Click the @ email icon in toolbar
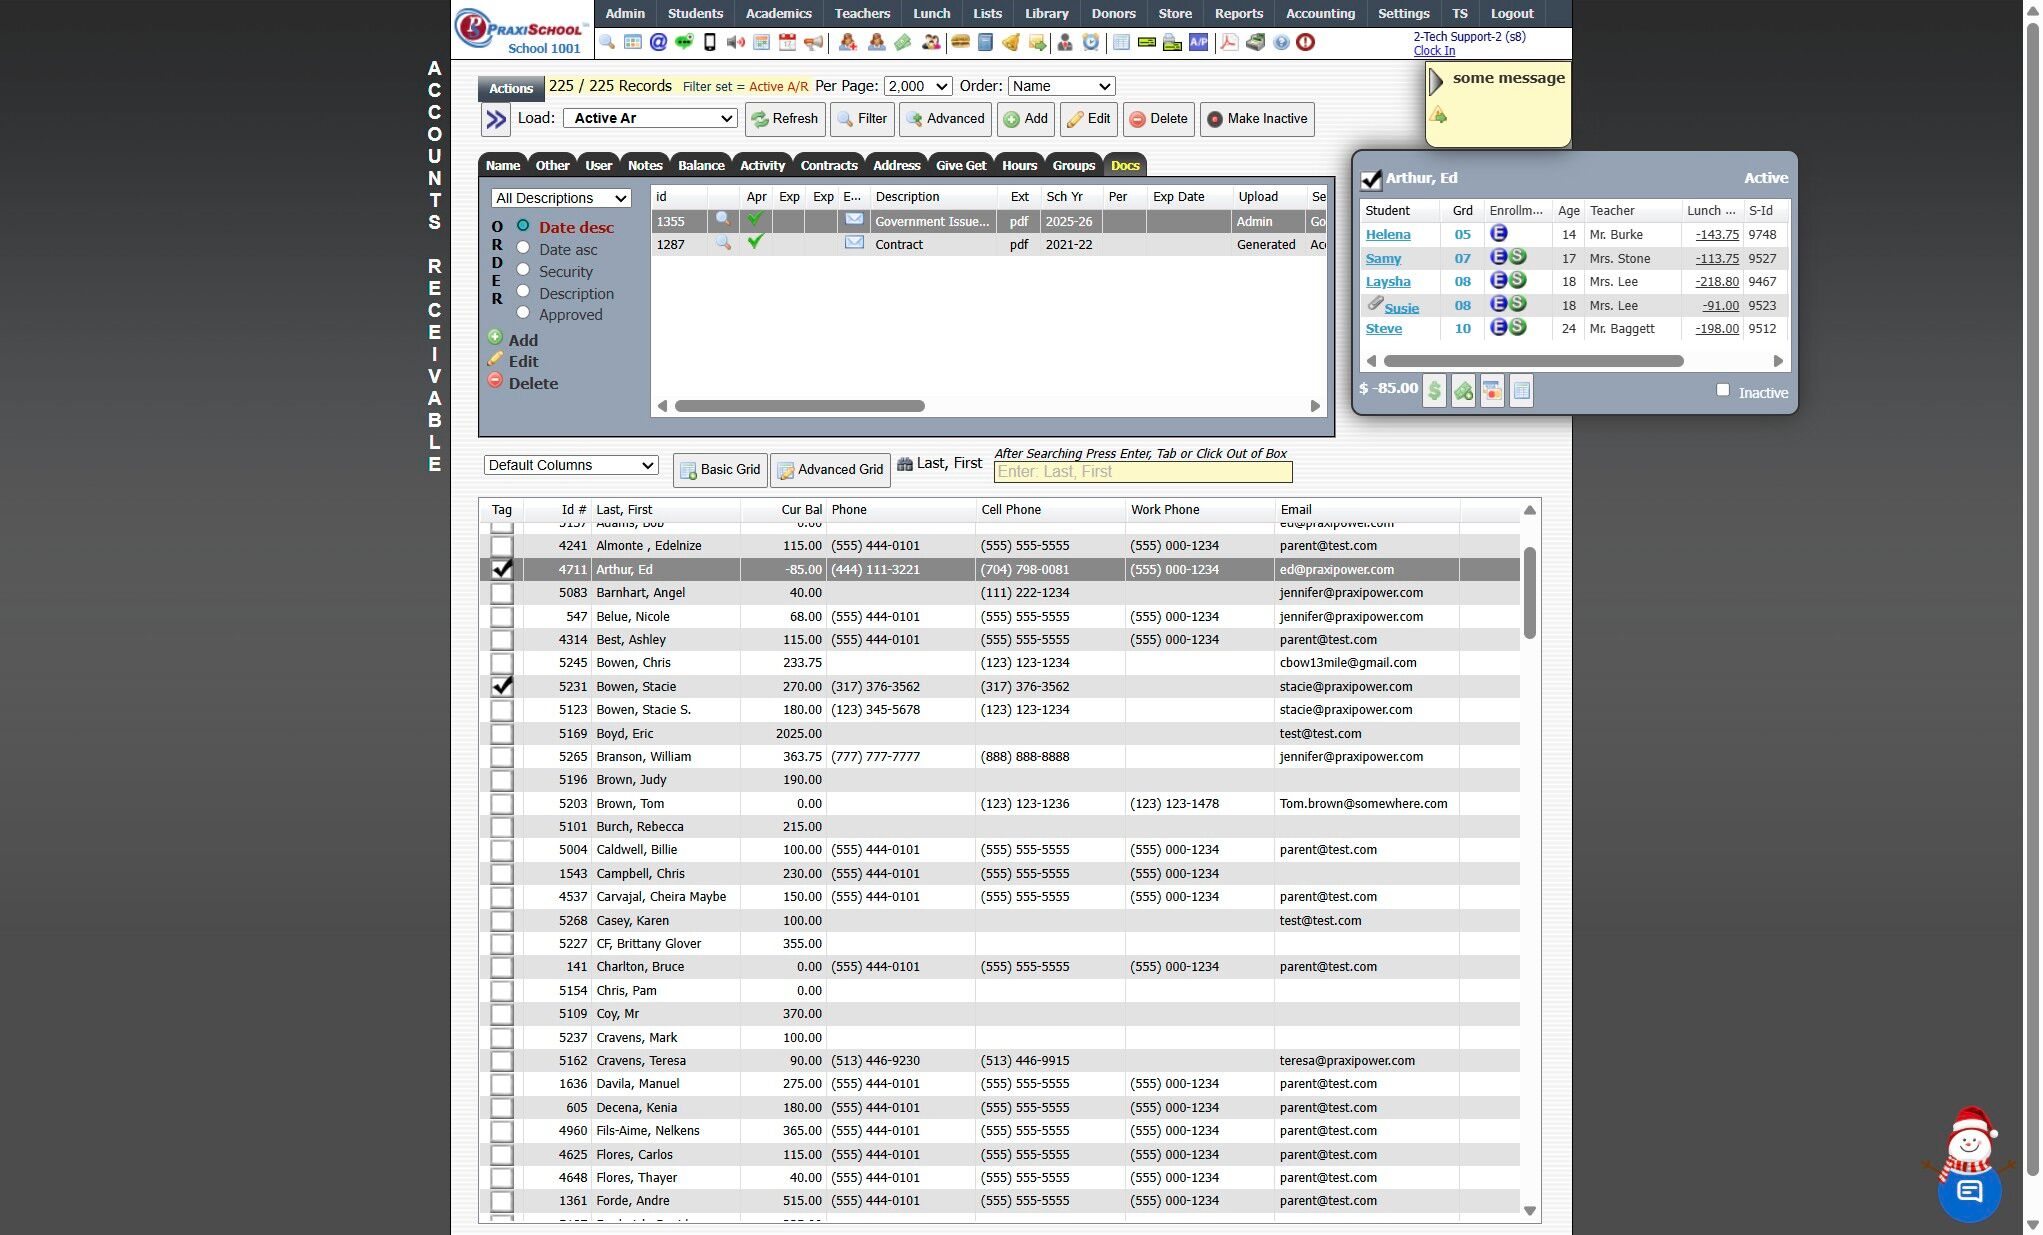Screen dimensions: 2043x1235 click(x=658, y=42)
